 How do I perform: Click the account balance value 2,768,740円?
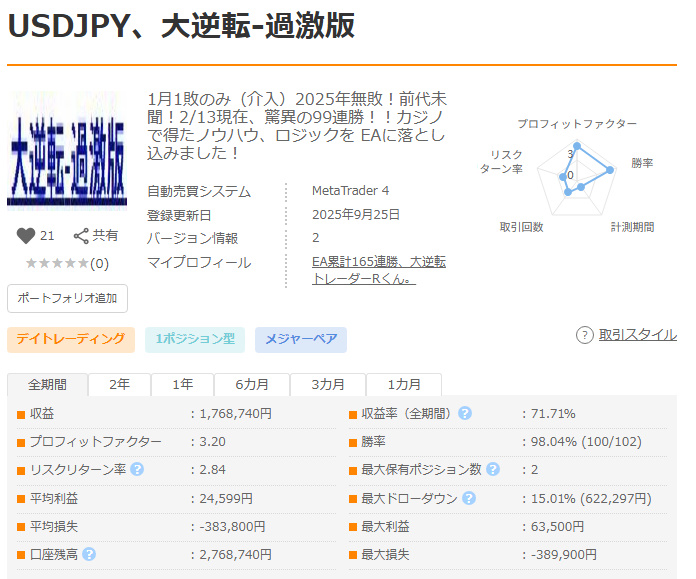[235, 554]
